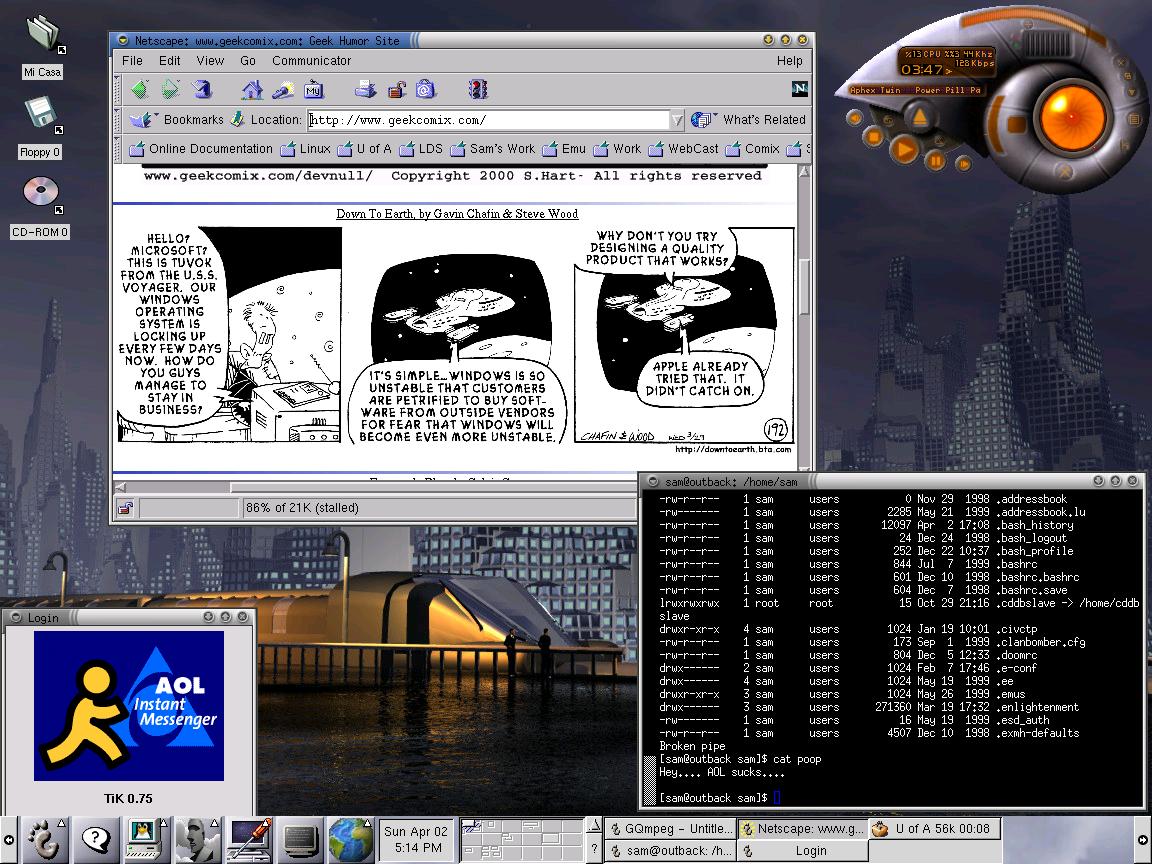
Task: Open the Go menu in Netscape
Action: 248,60
